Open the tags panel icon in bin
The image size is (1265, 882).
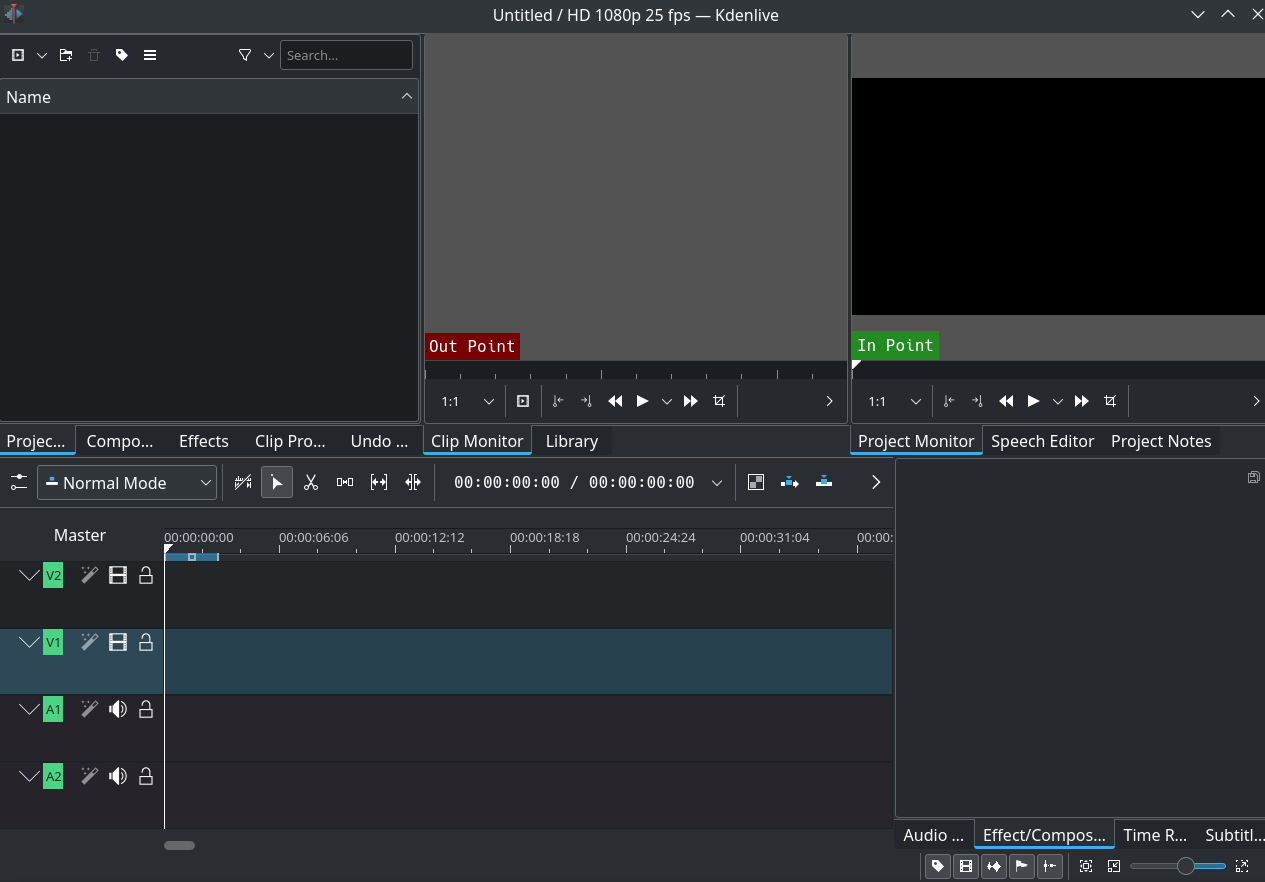point(122,55)
